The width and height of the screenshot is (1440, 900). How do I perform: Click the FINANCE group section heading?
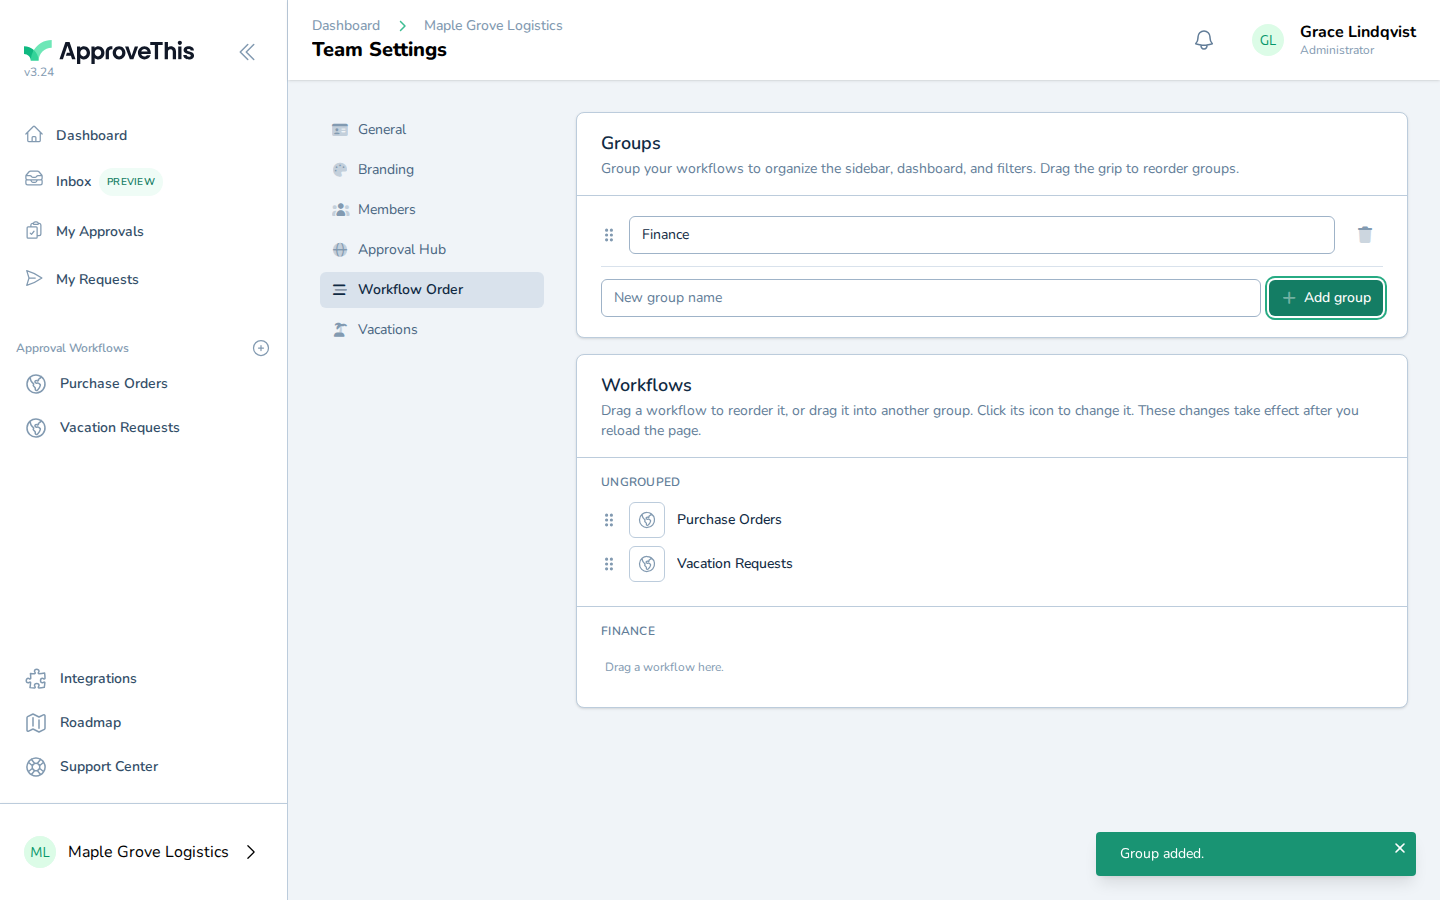click(628, 631)
